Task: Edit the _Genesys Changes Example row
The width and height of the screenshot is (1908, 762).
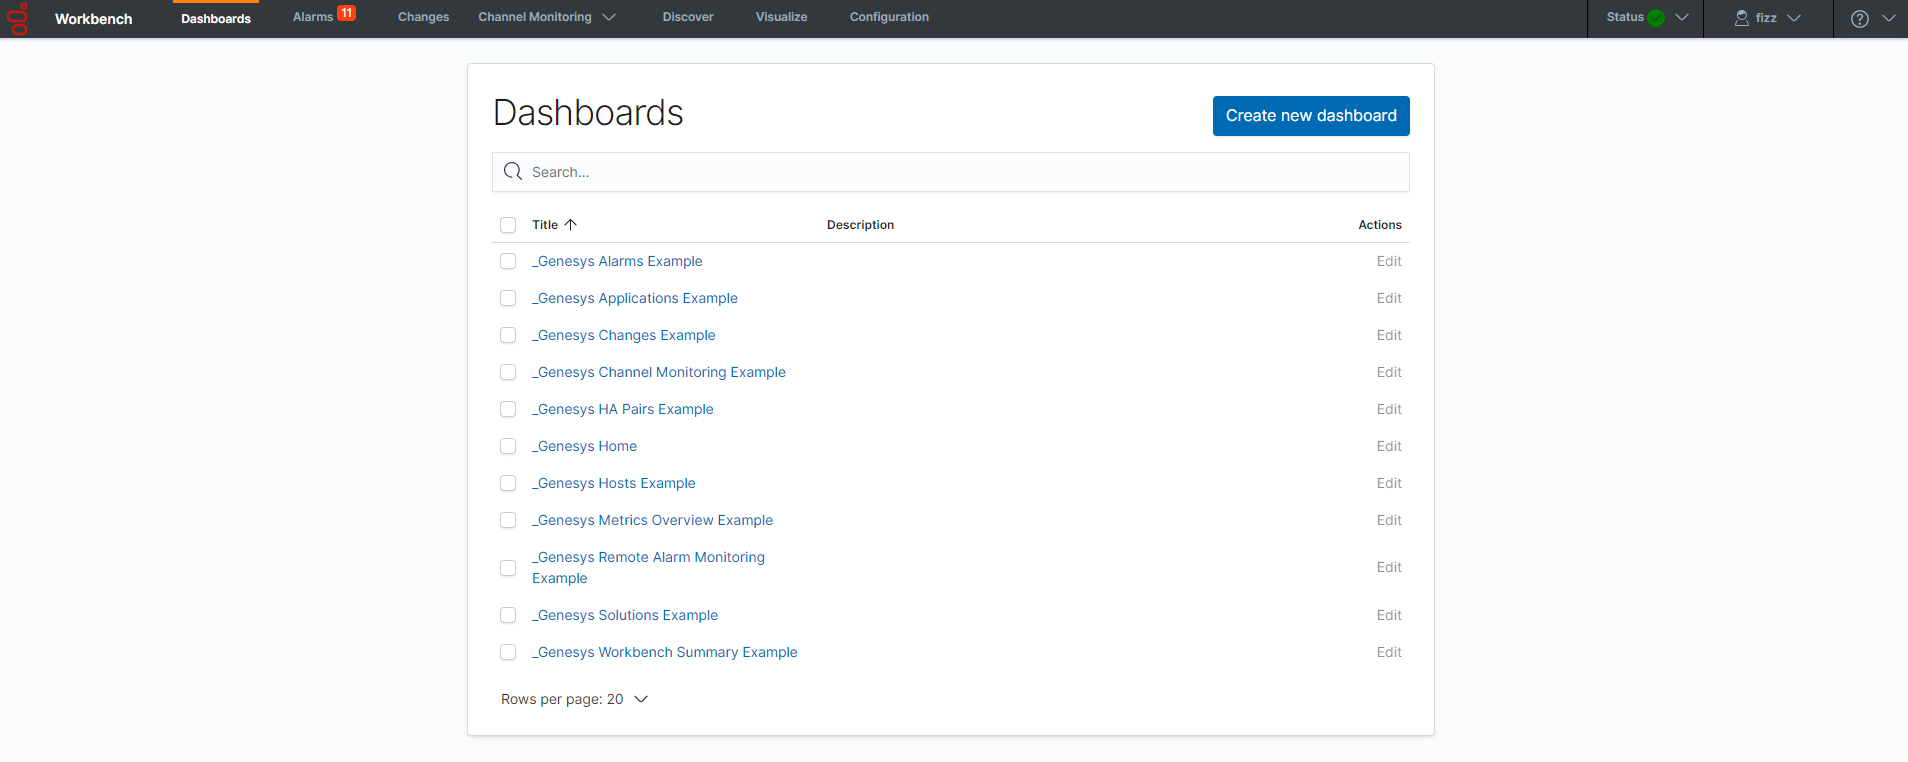Action: (1389, 335)
